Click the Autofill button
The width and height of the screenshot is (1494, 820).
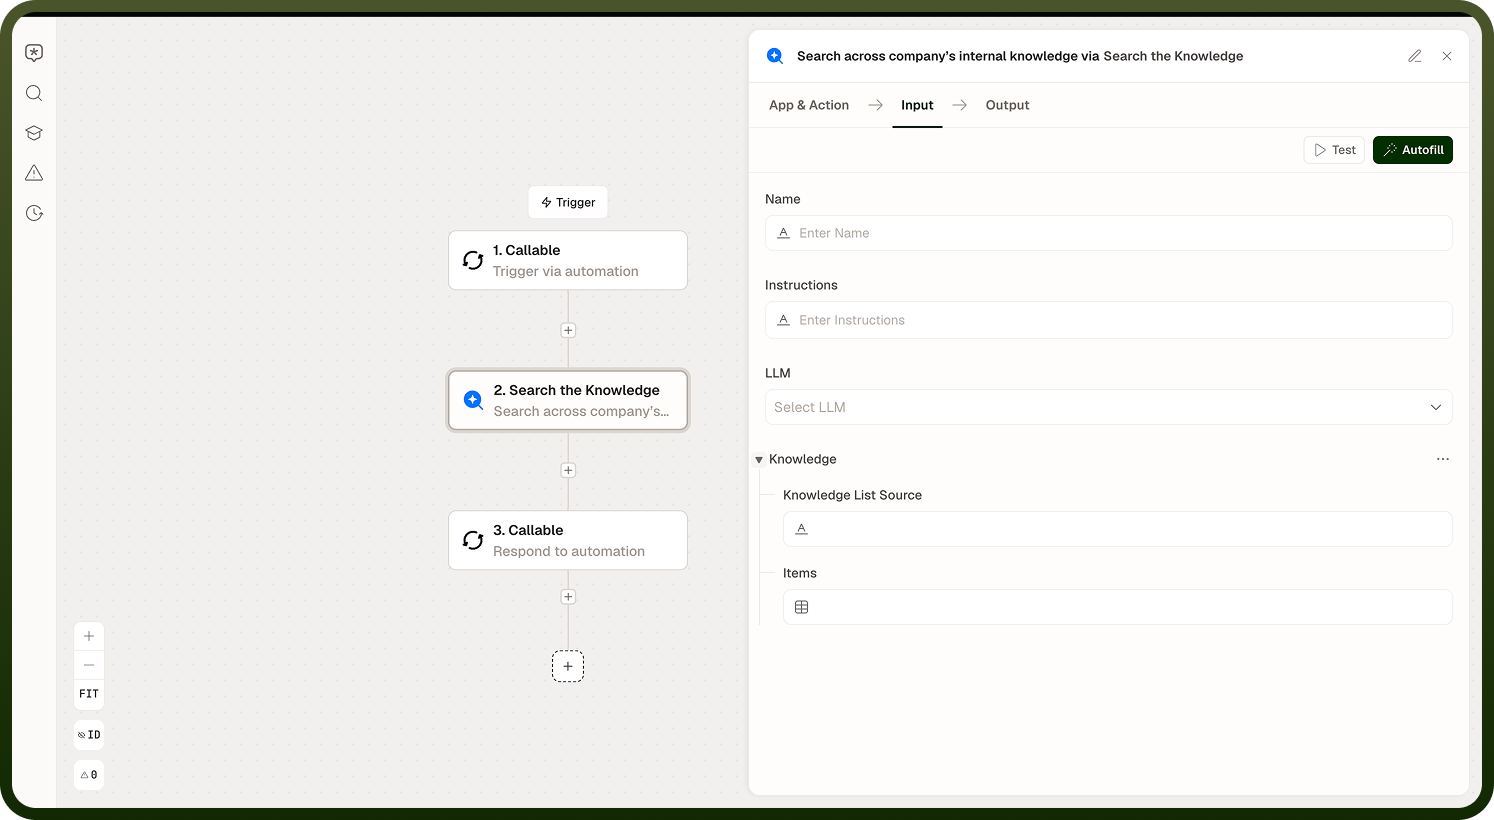point(1412,150)
